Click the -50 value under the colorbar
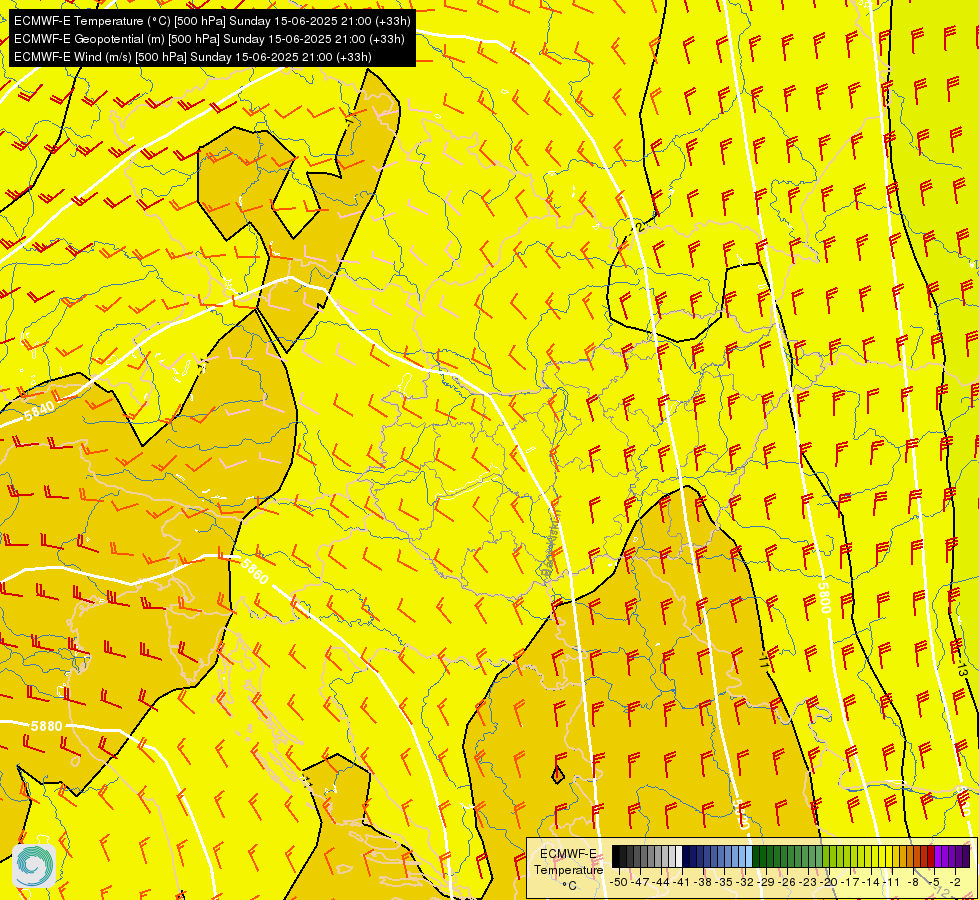This screenshot has height=900, width=979. click(x=619, y=882)
